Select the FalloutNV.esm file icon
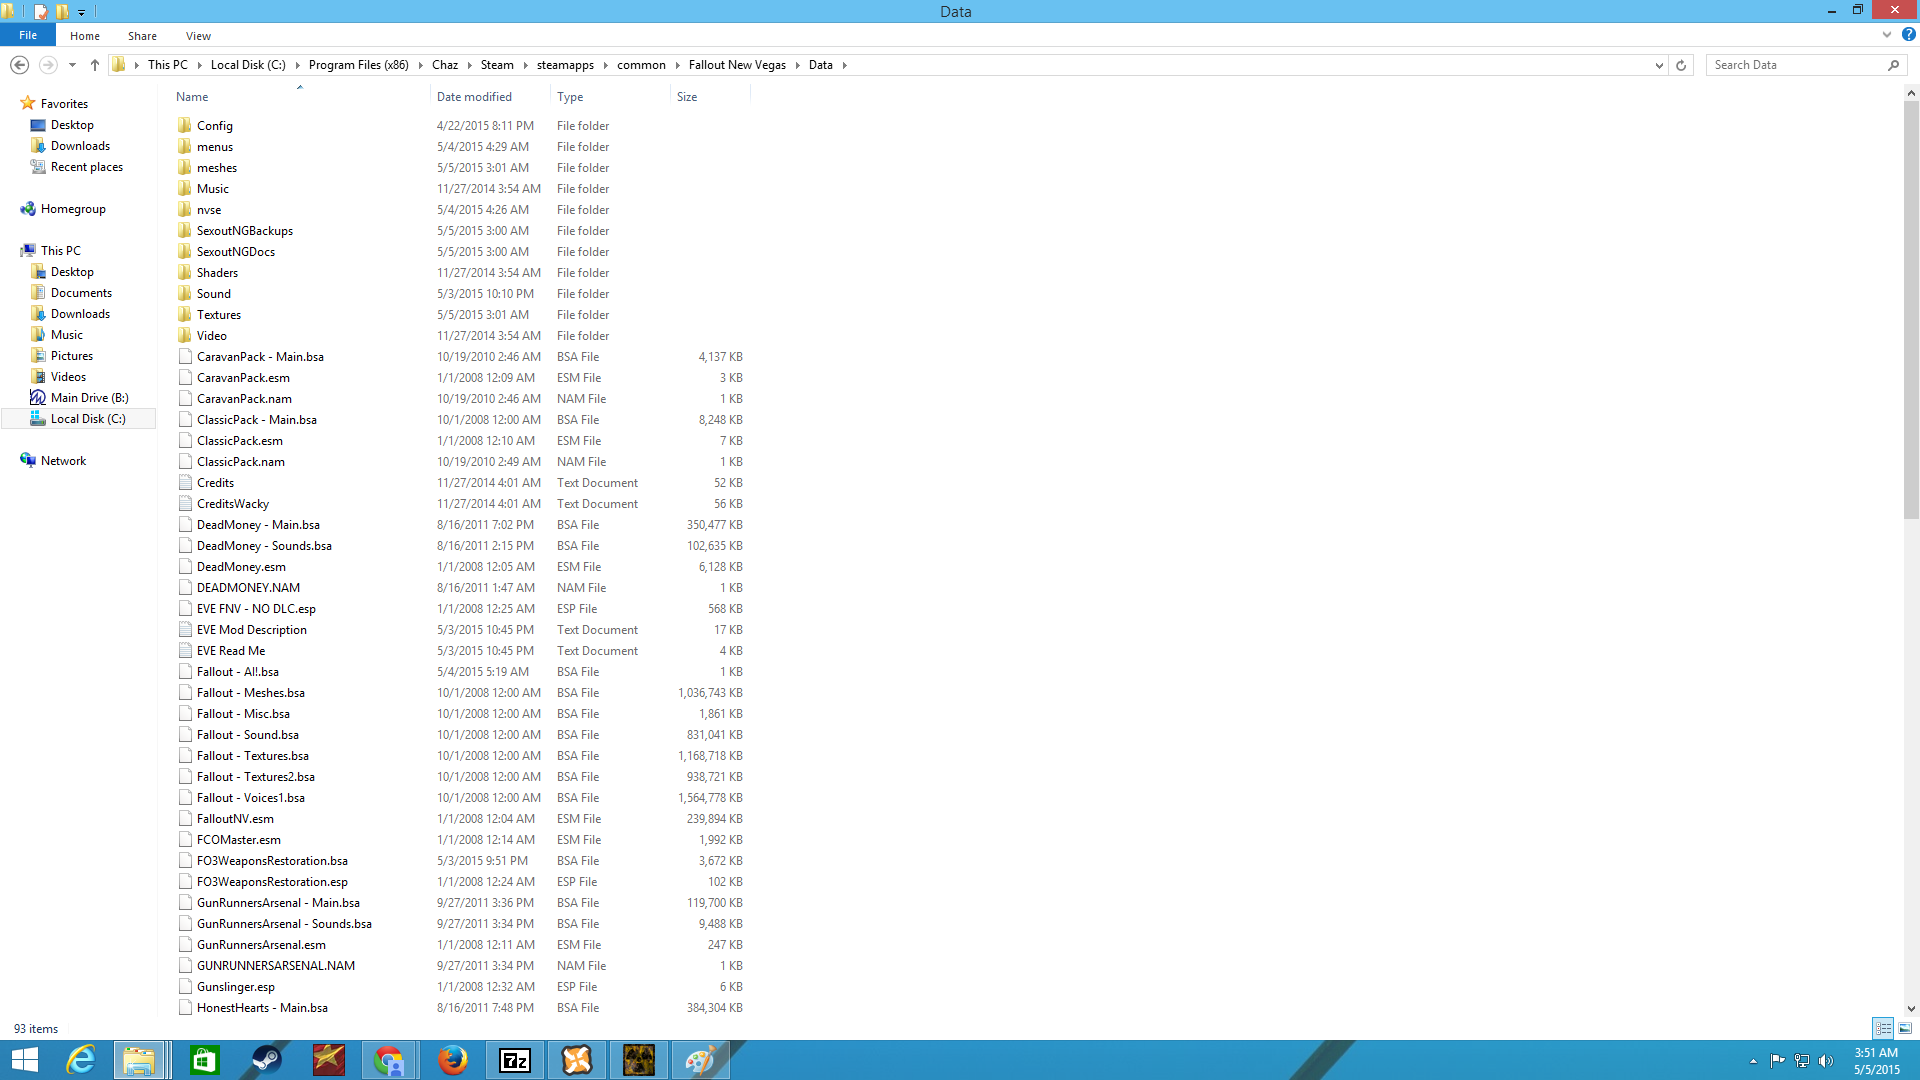Screen dimensions: 1920x1080 tap(185, 818)
